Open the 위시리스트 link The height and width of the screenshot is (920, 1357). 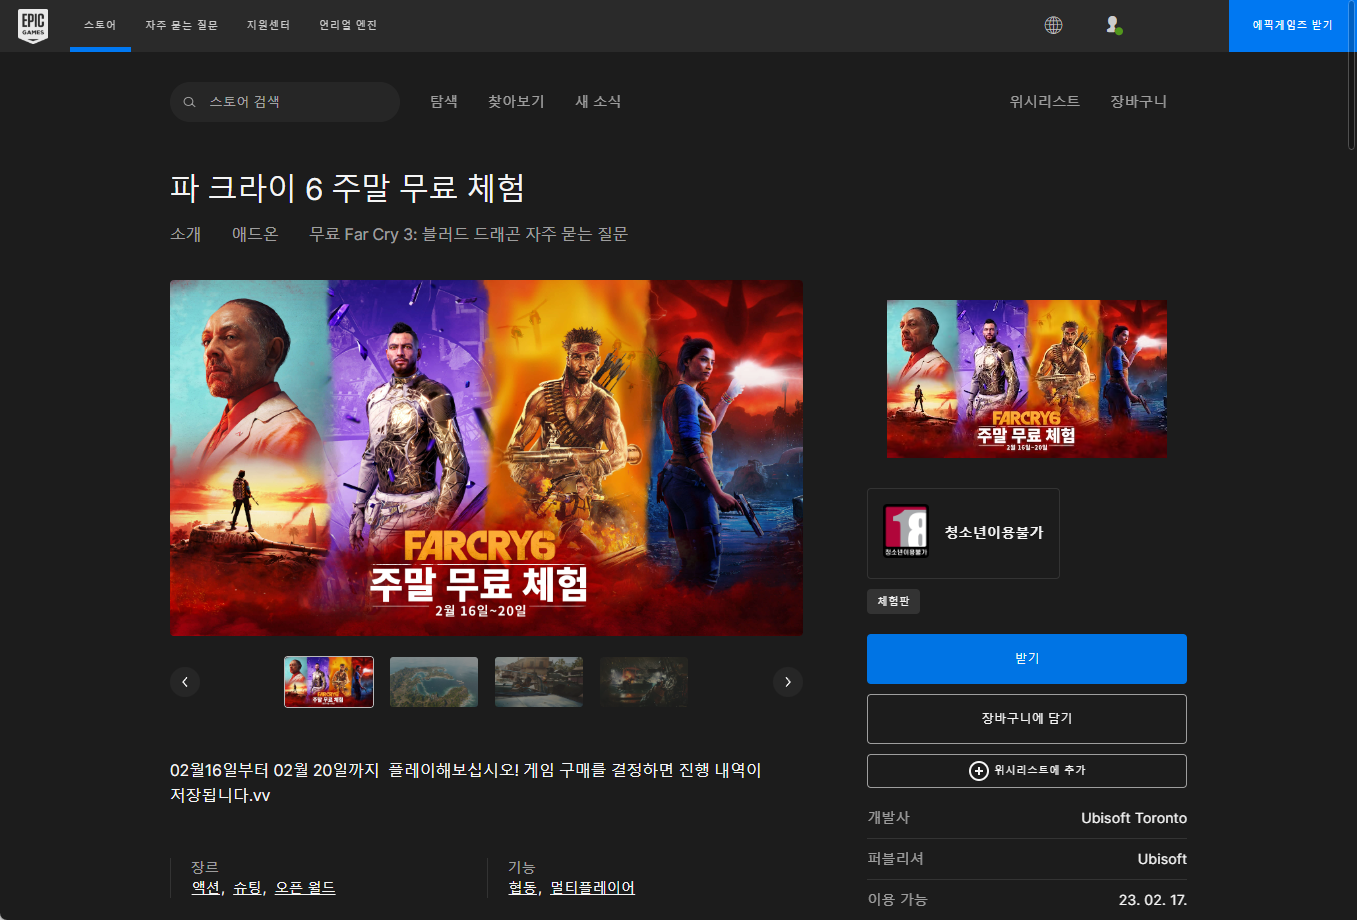(x=1045, y=101)
